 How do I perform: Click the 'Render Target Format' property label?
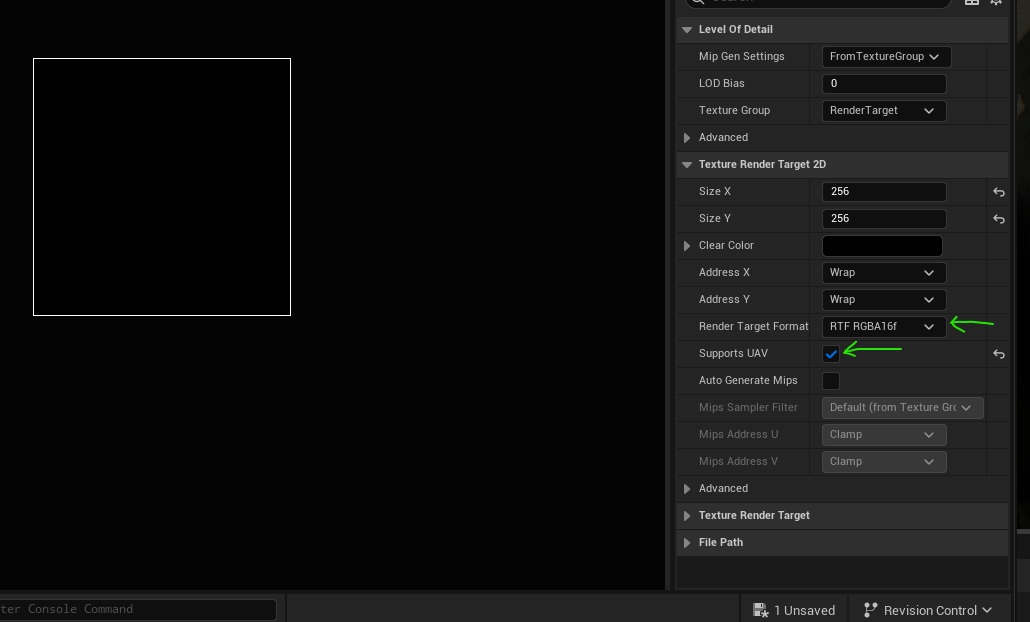[753, 326]
